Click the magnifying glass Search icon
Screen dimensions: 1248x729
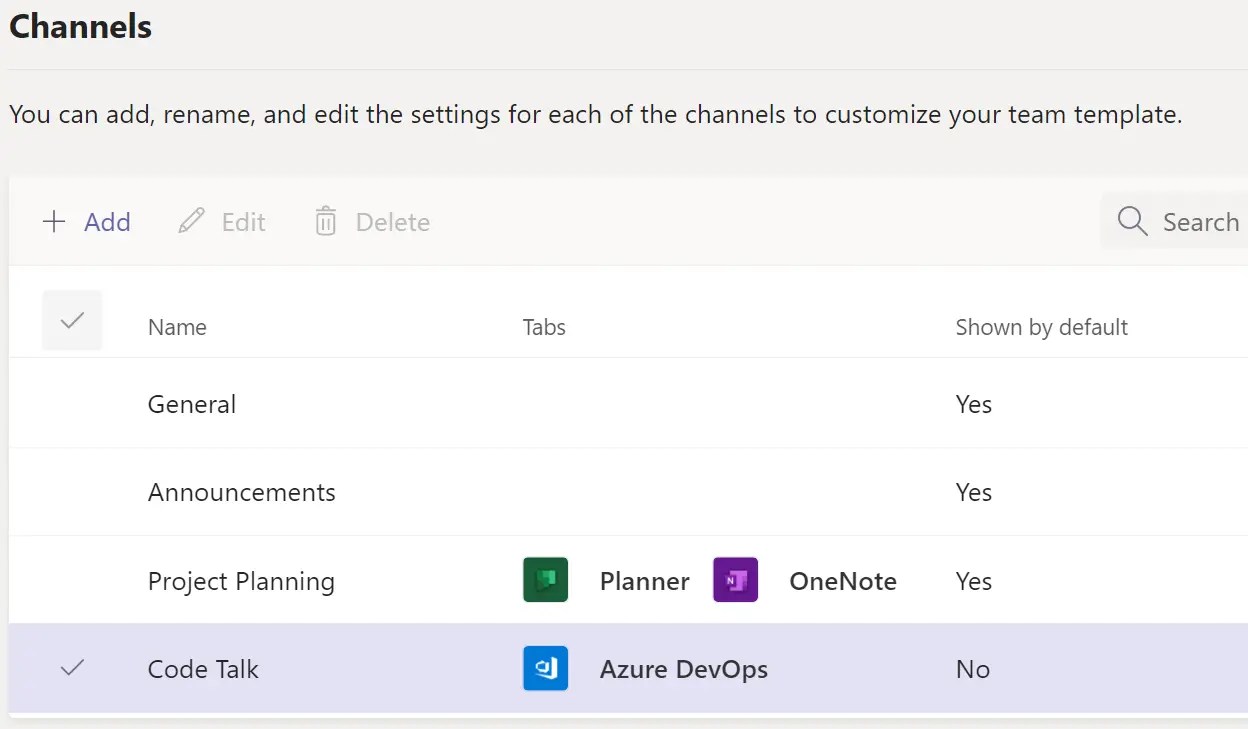(x=1131, y=221)
